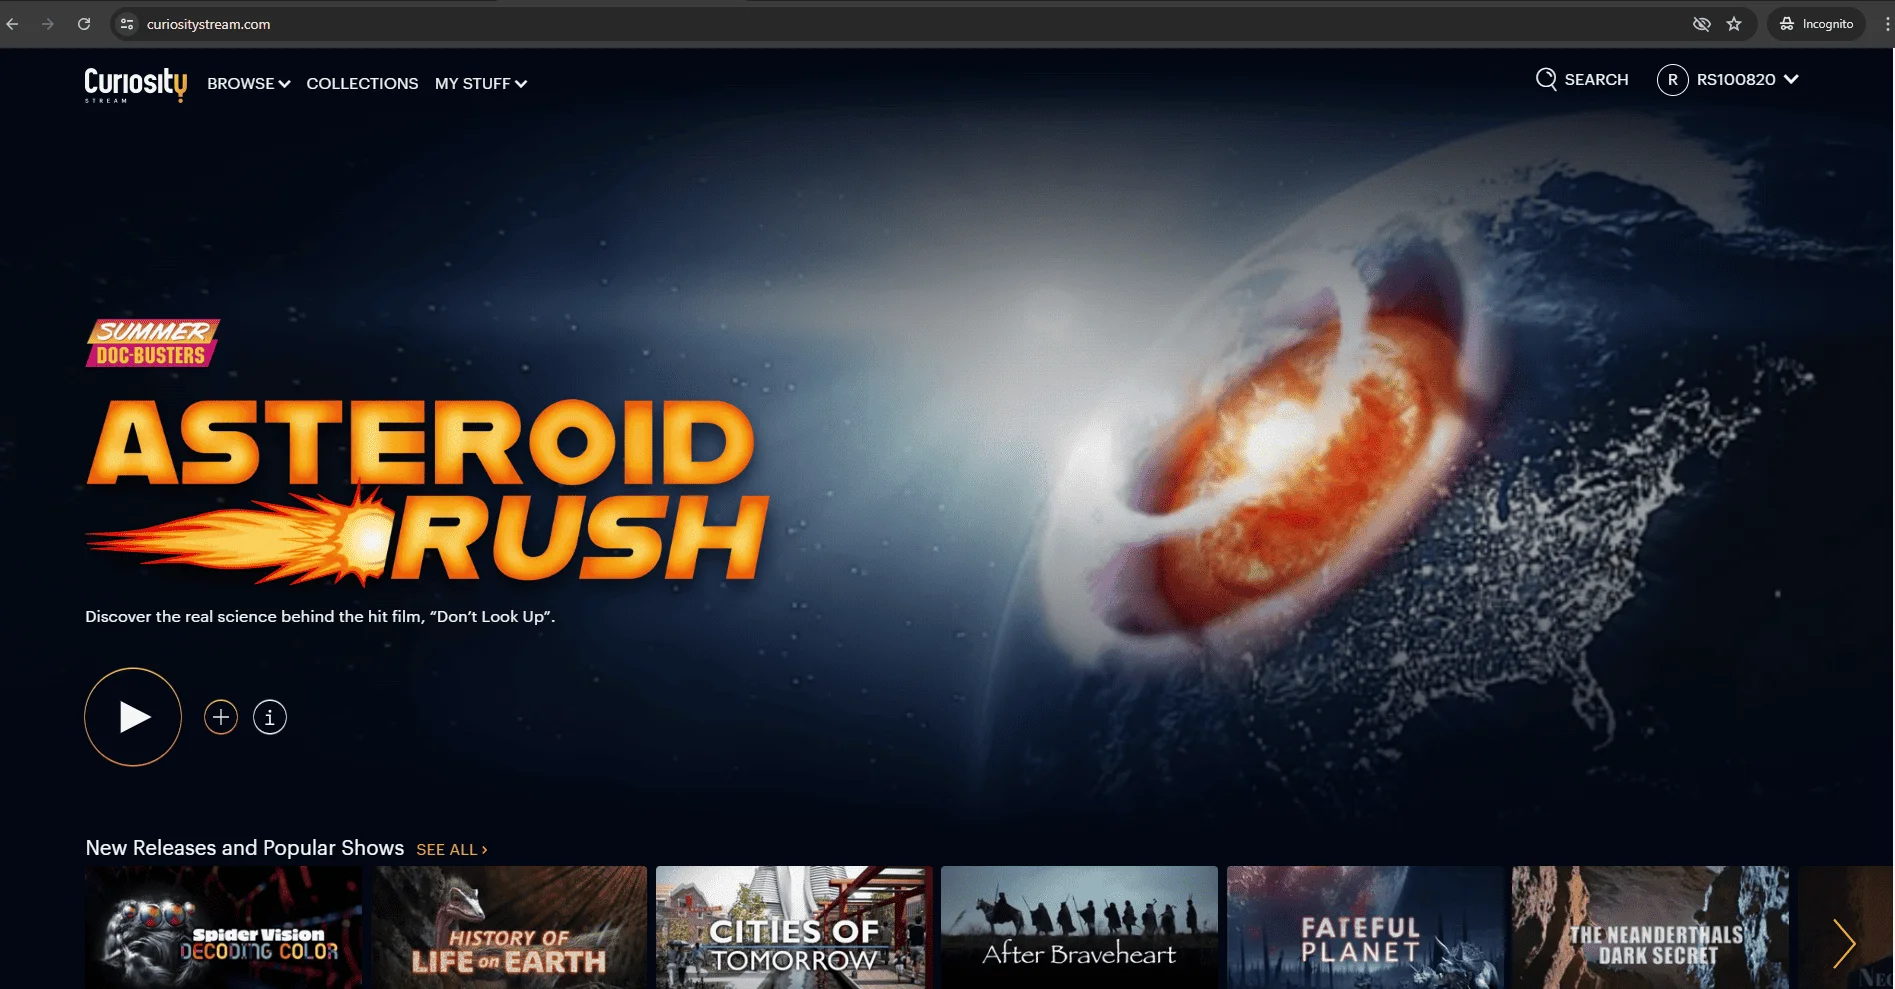This screenshot has width=1895, height=989.
Task: Open Asteroid Rush info details icon
Action: coord(270,717)
